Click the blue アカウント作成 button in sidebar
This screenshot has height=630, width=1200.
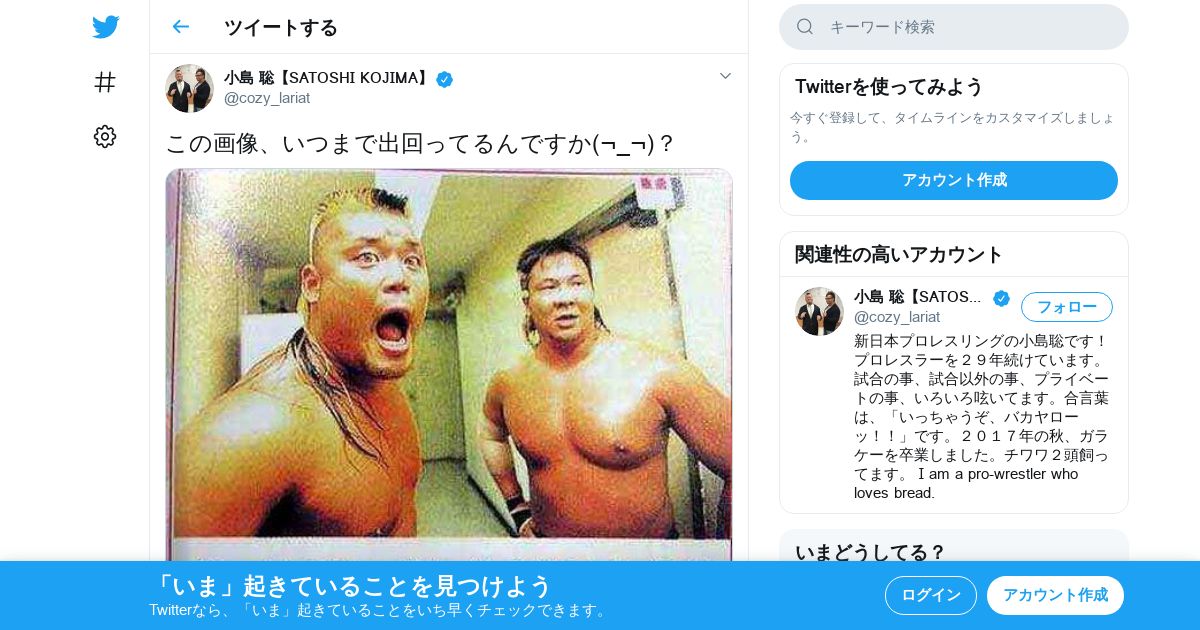pyautogui.click(x=954, y=180)
